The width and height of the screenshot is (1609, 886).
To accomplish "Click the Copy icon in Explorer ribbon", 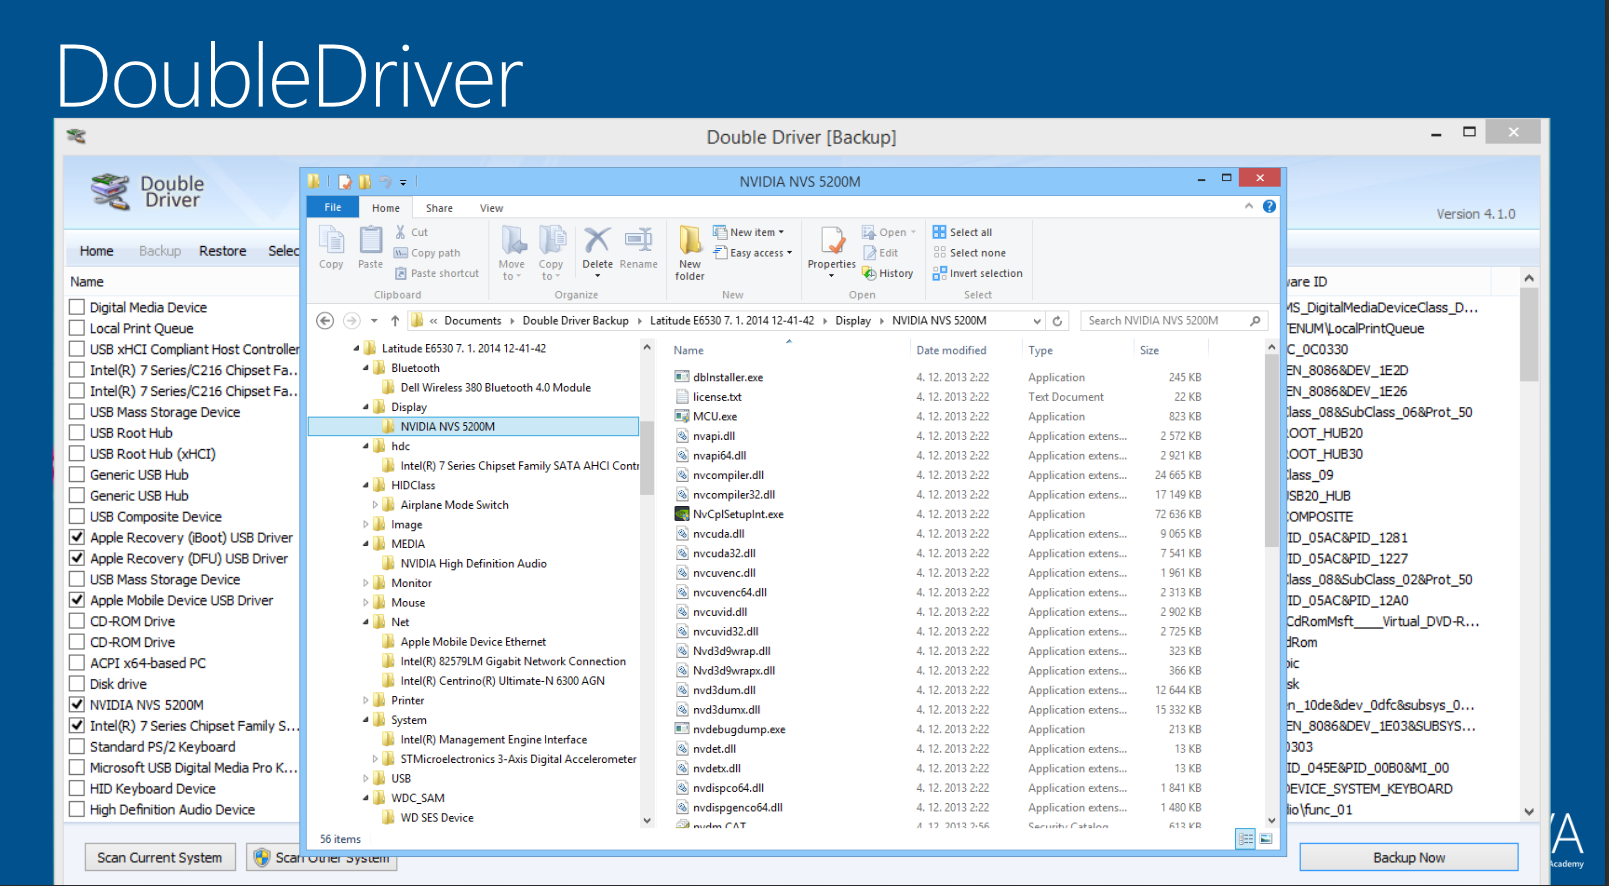I will 331,241.
